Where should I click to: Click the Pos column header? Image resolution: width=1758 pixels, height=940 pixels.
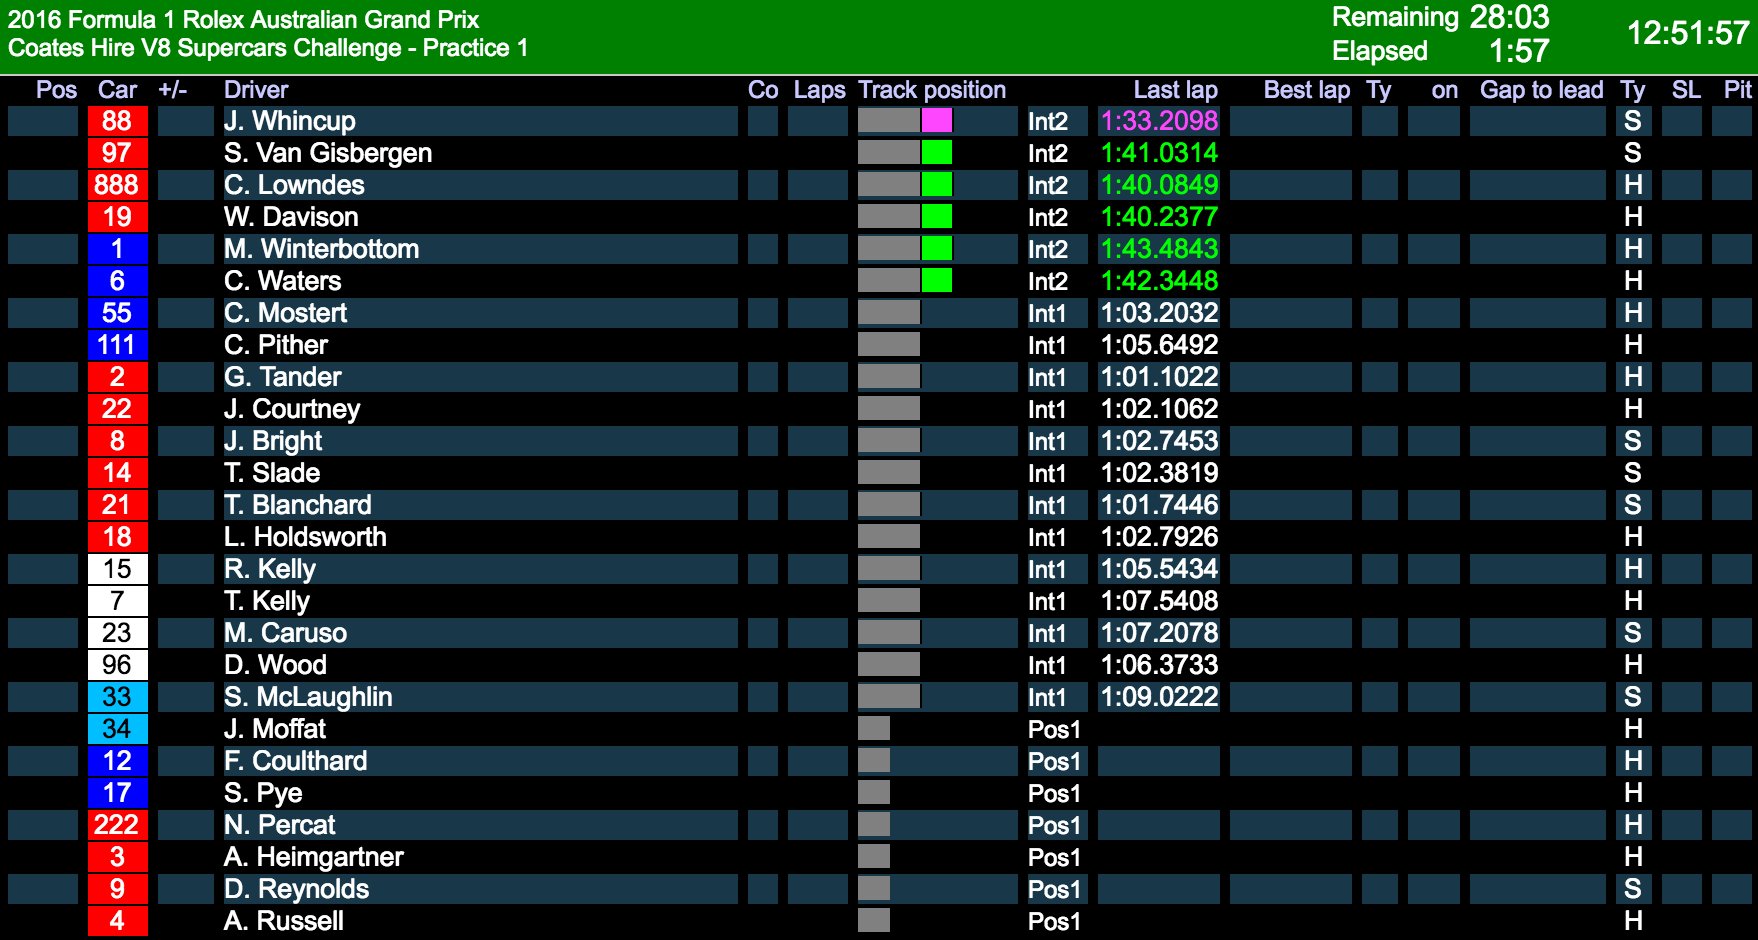[56, 90]
